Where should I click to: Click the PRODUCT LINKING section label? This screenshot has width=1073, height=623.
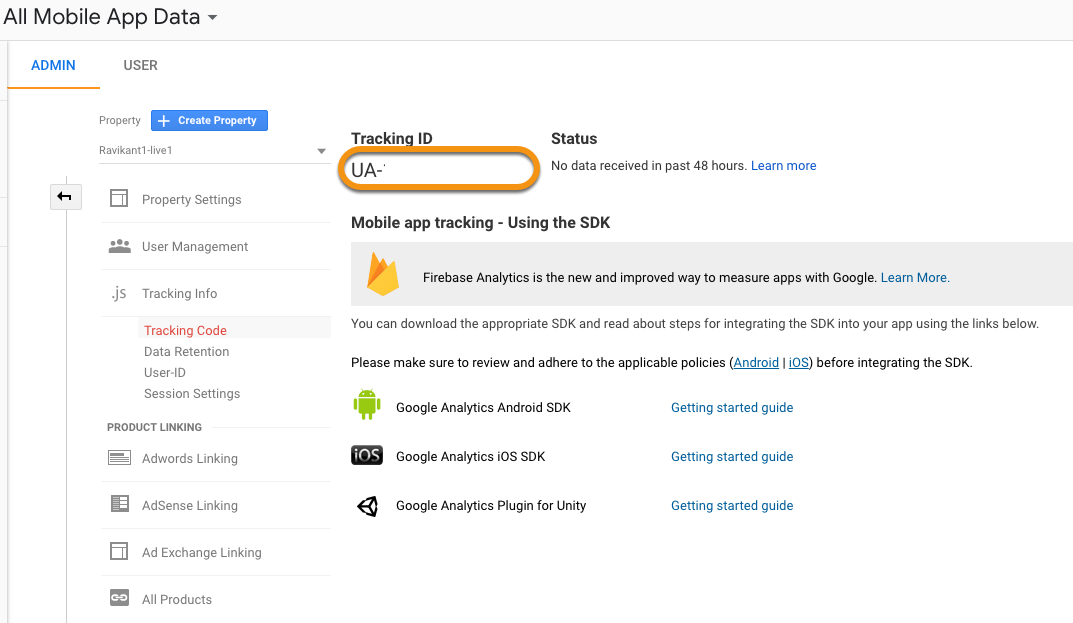tap(155, 427)
